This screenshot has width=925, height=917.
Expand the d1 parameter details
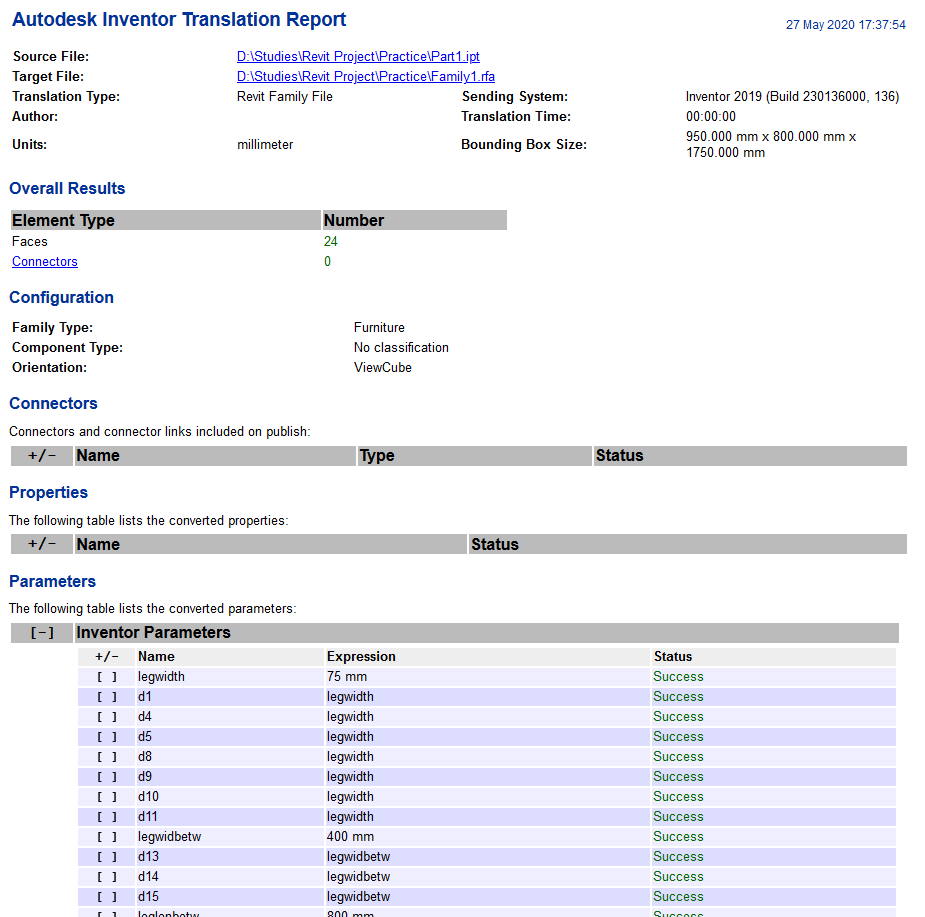pyautogui.click(x=105, y=696)
